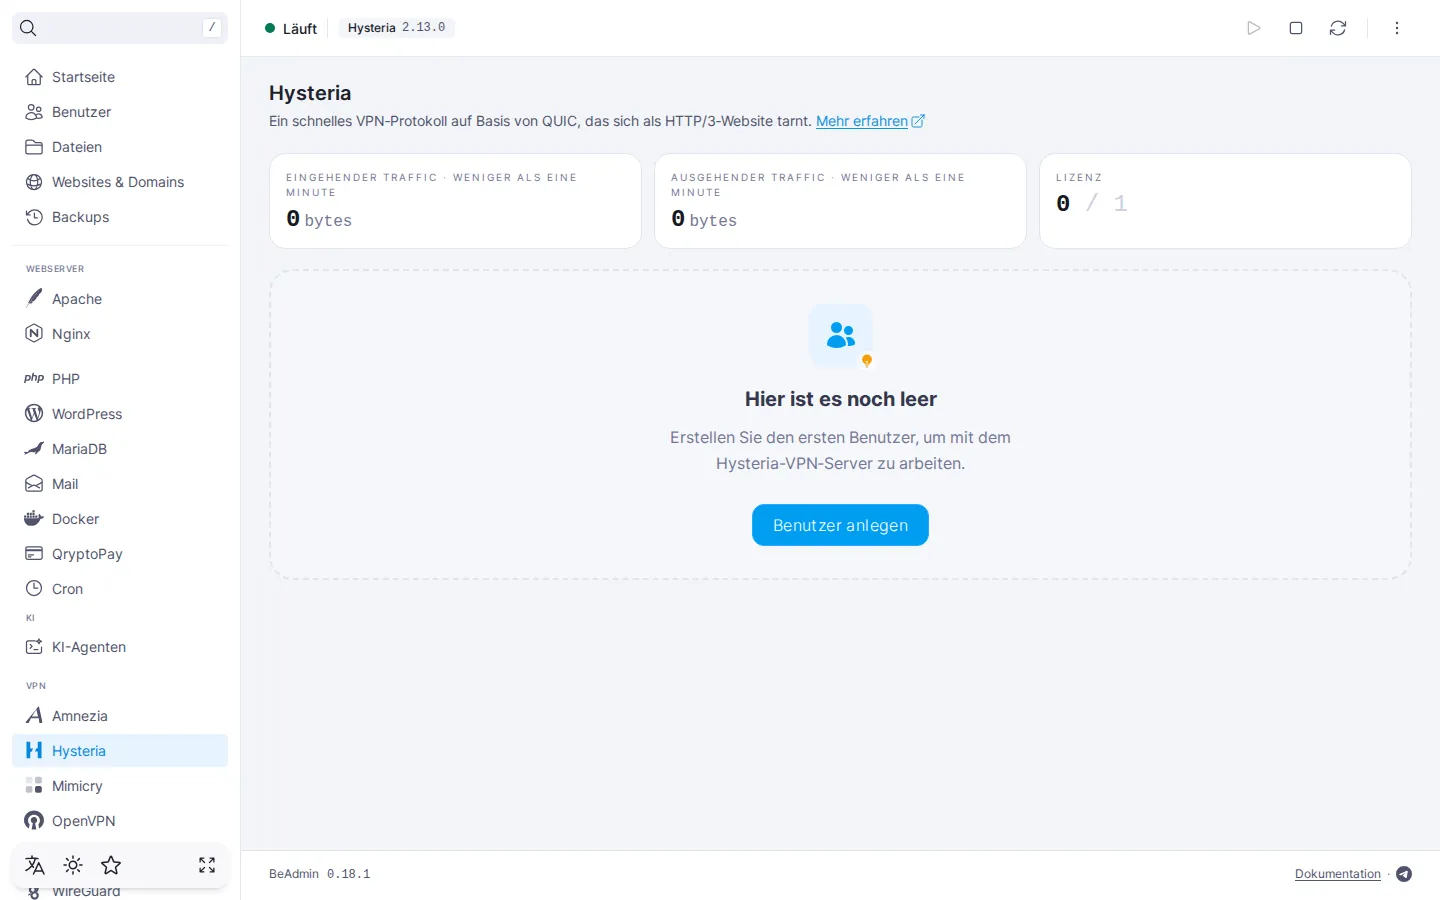Stop the Hysteria service with square icon
Viewport: 1440px width, 900px height.
tap(1296, 28)
